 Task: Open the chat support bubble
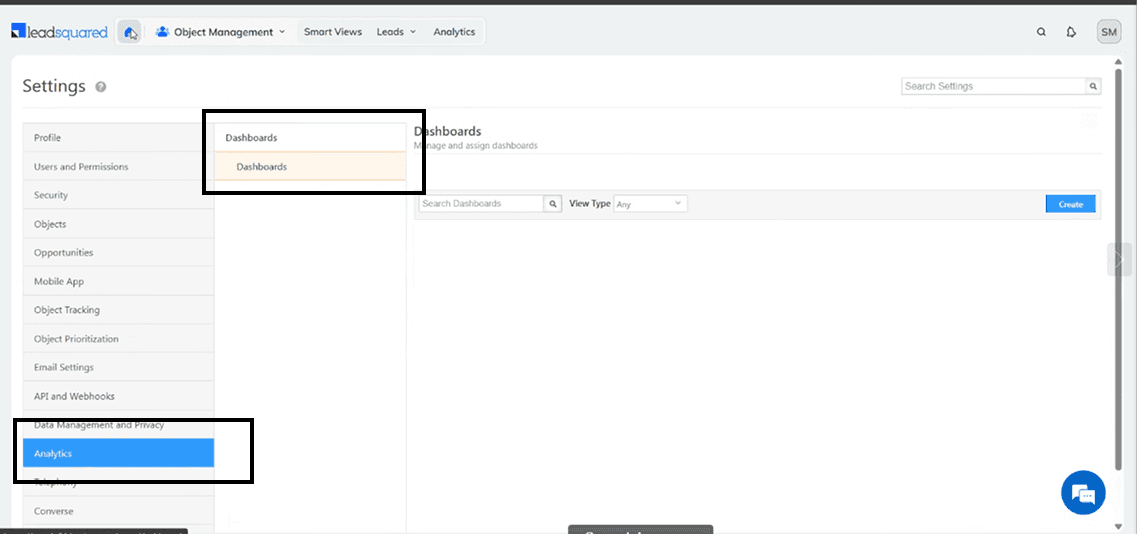click(x=1083, y=493)
